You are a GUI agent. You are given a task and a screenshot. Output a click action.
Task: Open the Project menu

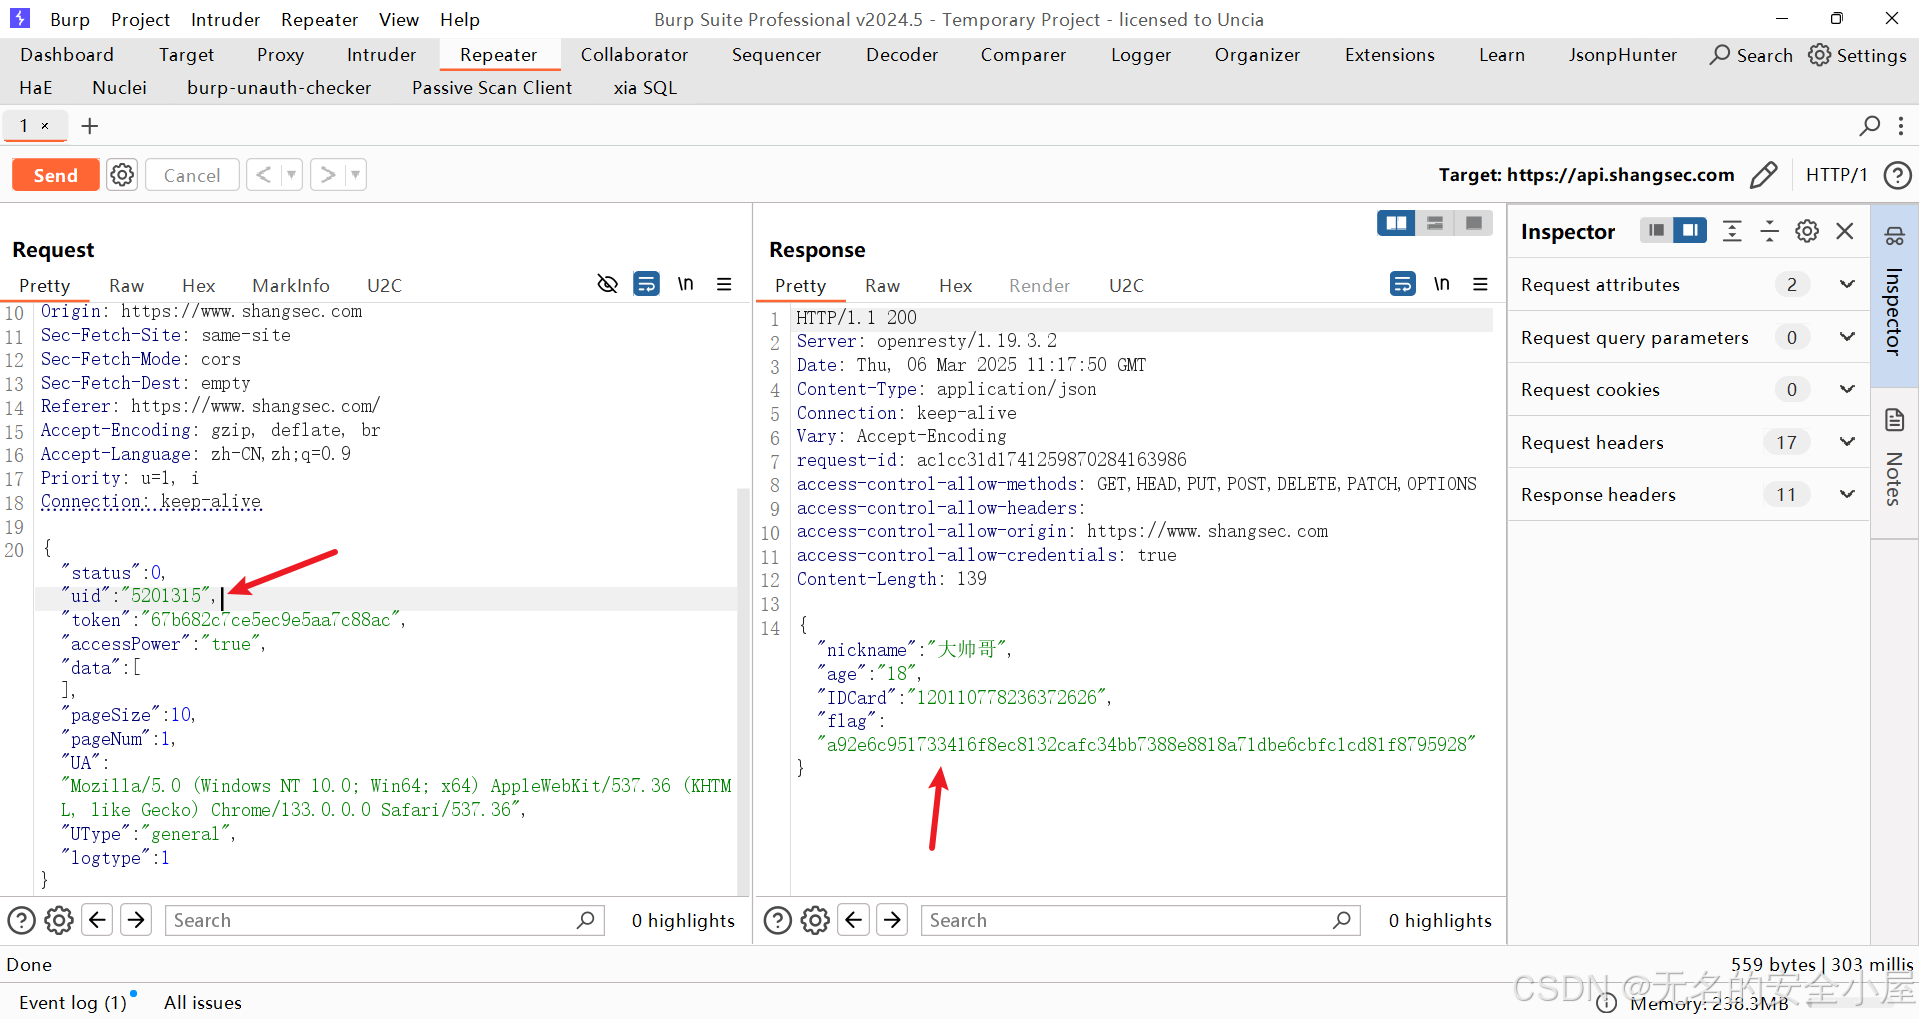click(x=140, y=19)
